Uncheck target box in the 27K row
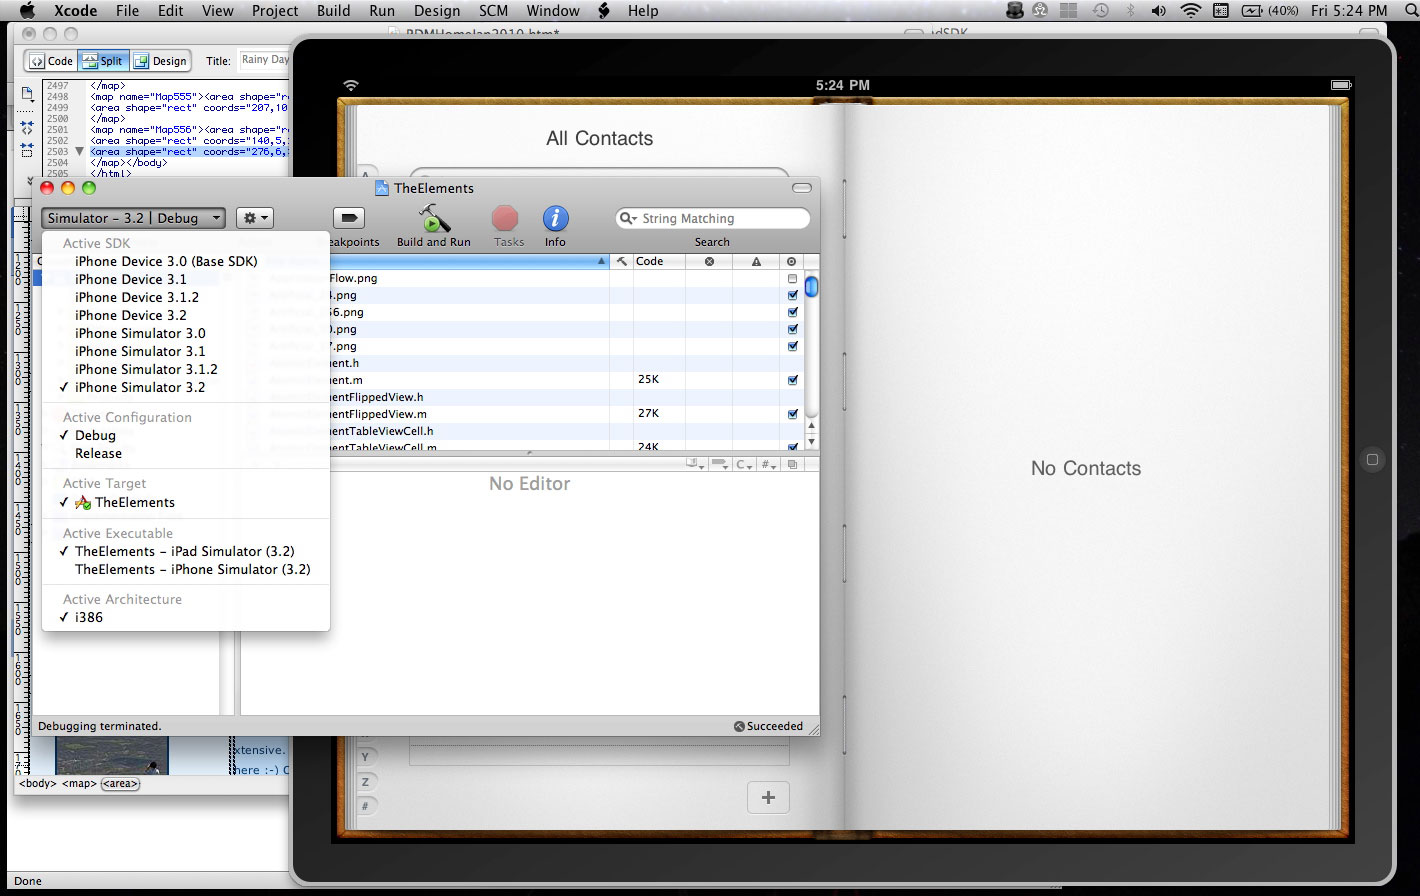This screenshot has height=896, width=1420. pos(793,414)
